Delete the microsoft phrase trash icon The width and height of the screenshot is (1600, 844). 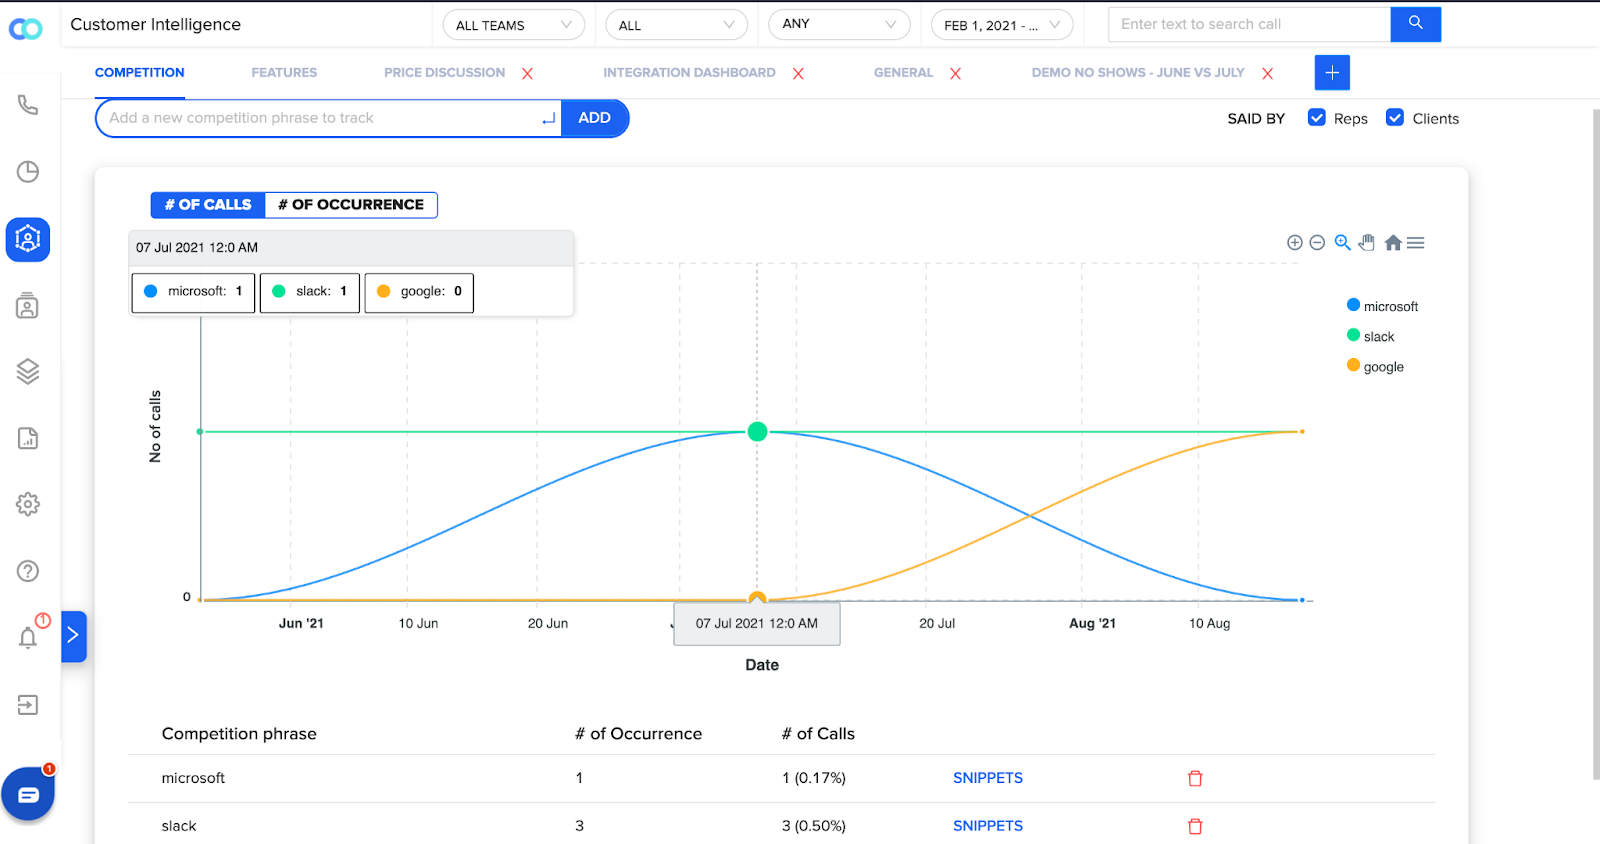[1195, 778]
